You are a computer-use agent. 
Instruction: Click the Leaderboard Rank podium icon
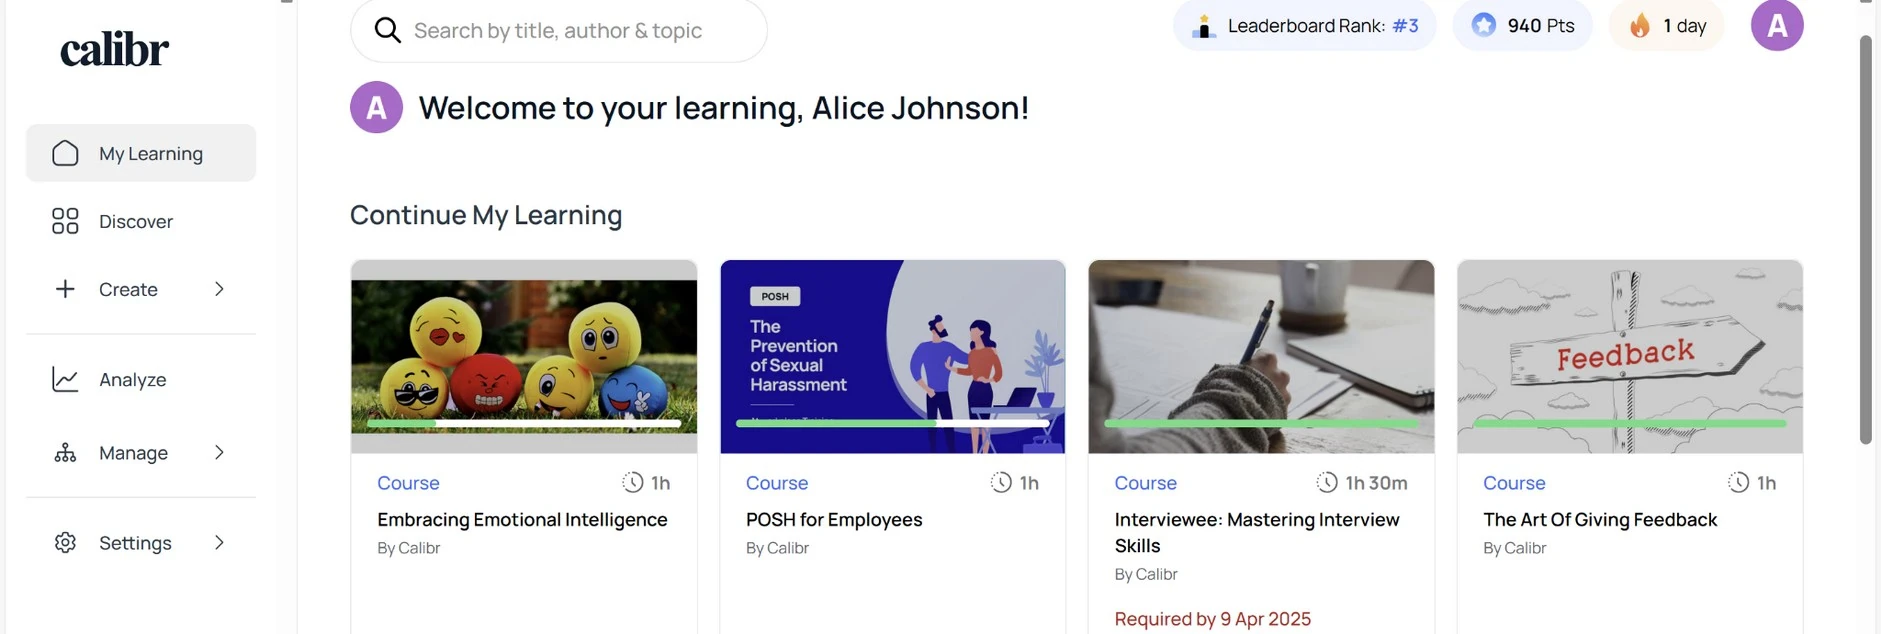click(x=1204, y=27)
